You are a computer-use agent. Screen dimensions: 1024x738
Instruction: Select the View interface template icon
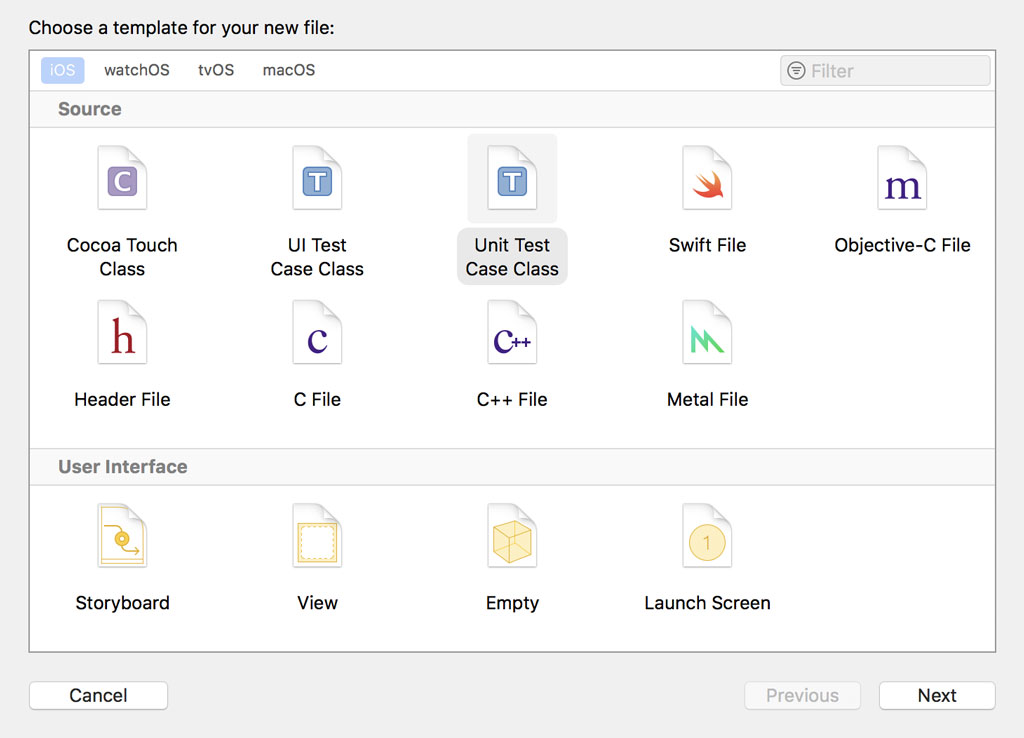coord(317,537)
